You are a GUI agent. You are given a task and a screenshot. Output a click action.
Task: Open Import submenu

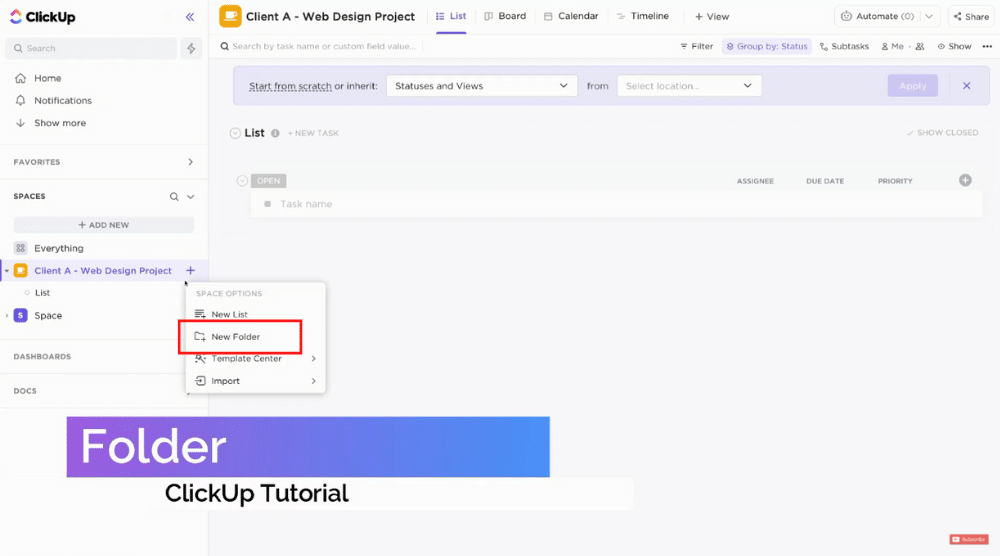(255, 381)
